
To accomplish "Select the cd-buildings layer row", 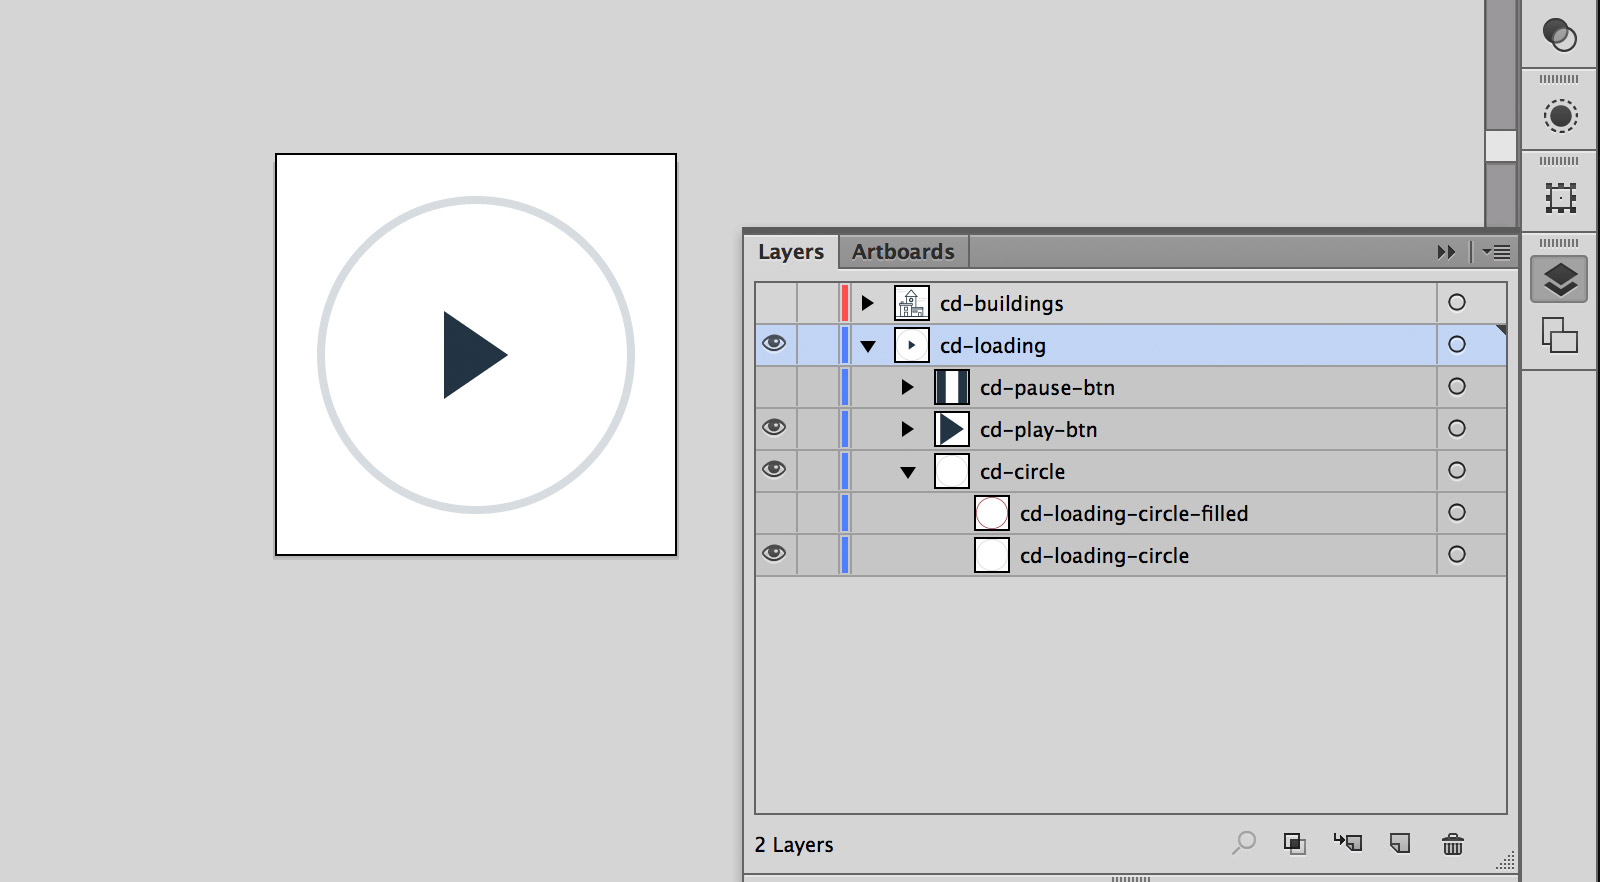I will click(1130, 303).
